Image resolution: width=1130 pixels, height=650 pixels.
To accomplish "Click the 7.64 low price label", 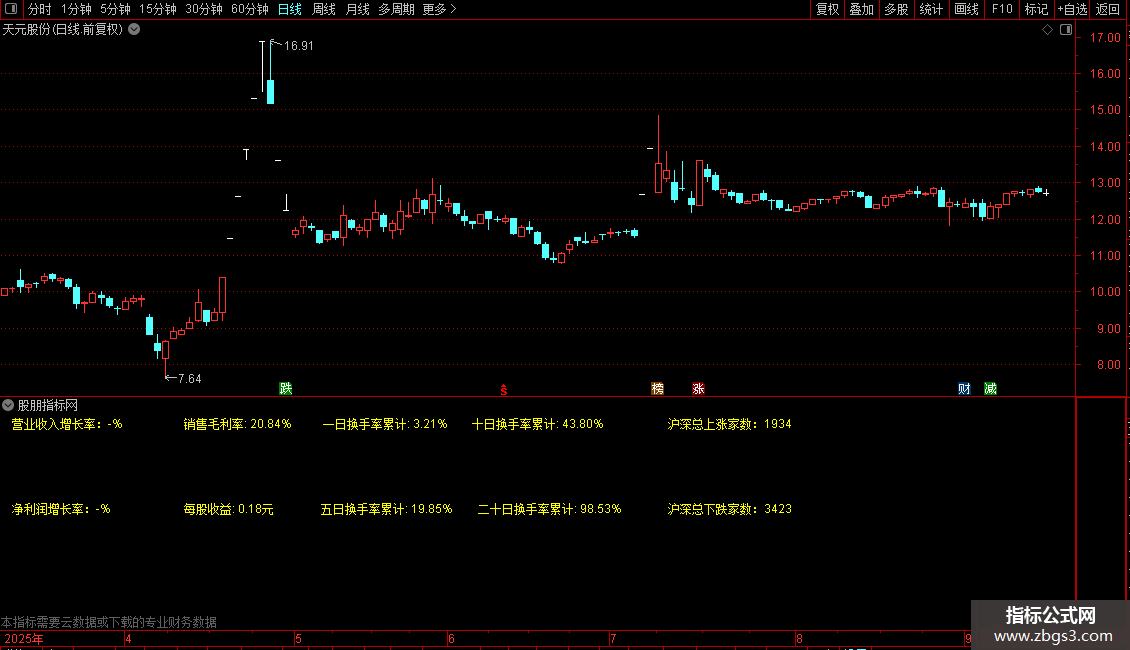I will coord(190,378).
